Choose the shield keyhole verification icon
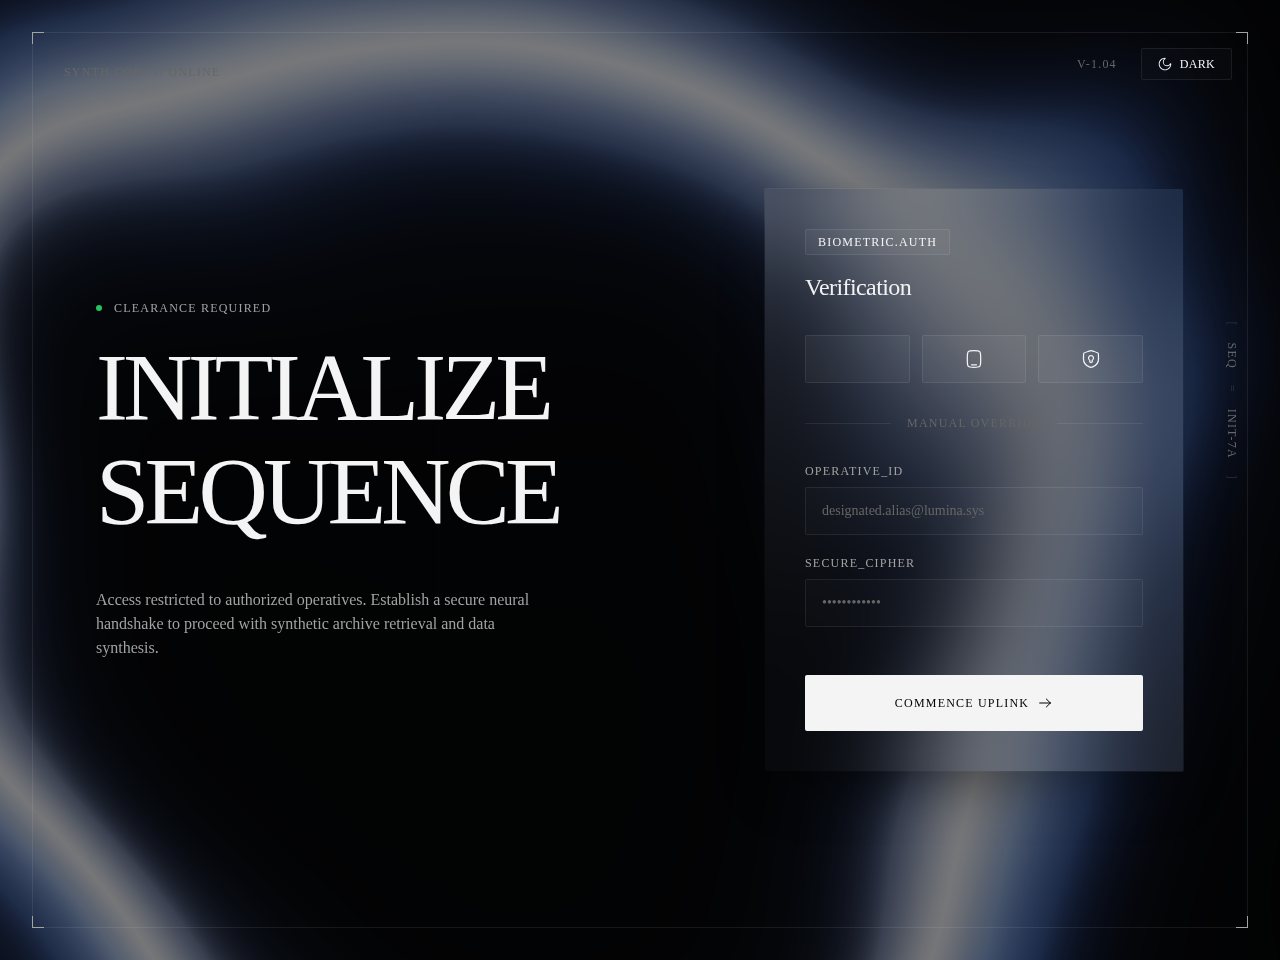 click(x=1090, y=359)
